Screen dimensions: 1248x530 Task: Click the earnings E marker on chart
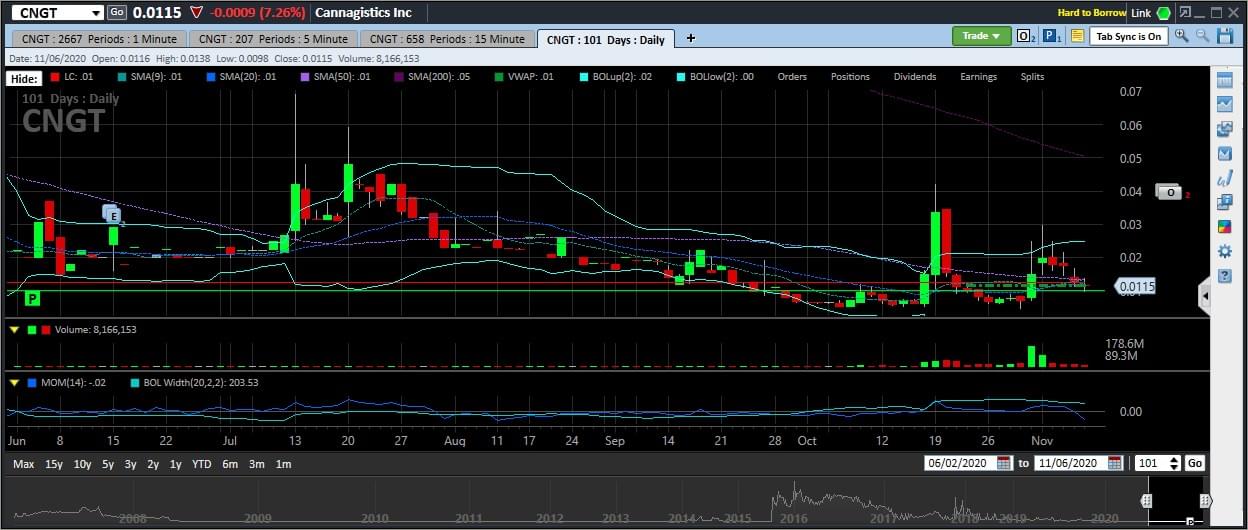pos(111,213)
